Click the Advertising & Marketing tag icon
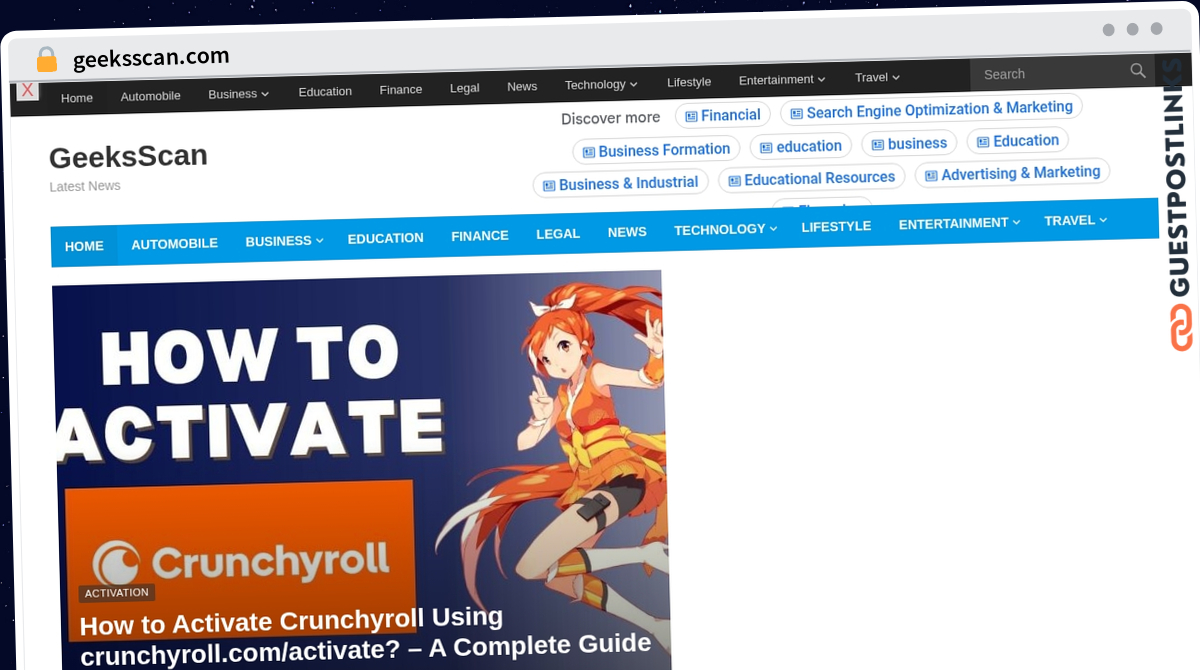The width and height of the screenshot is (1200, 670). pos(931,176)
